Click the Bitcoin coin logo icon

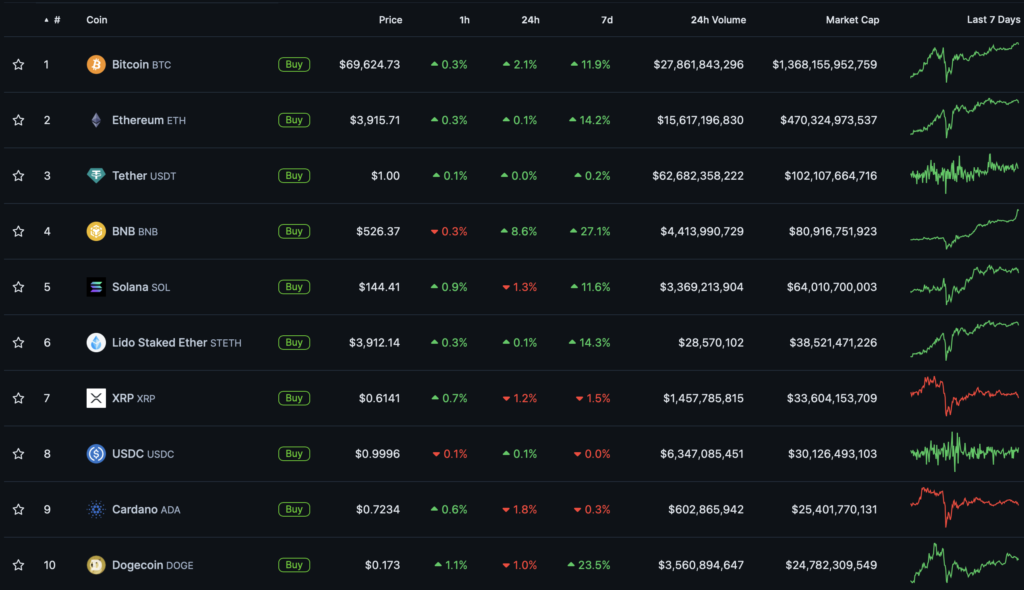click(96, 65)
